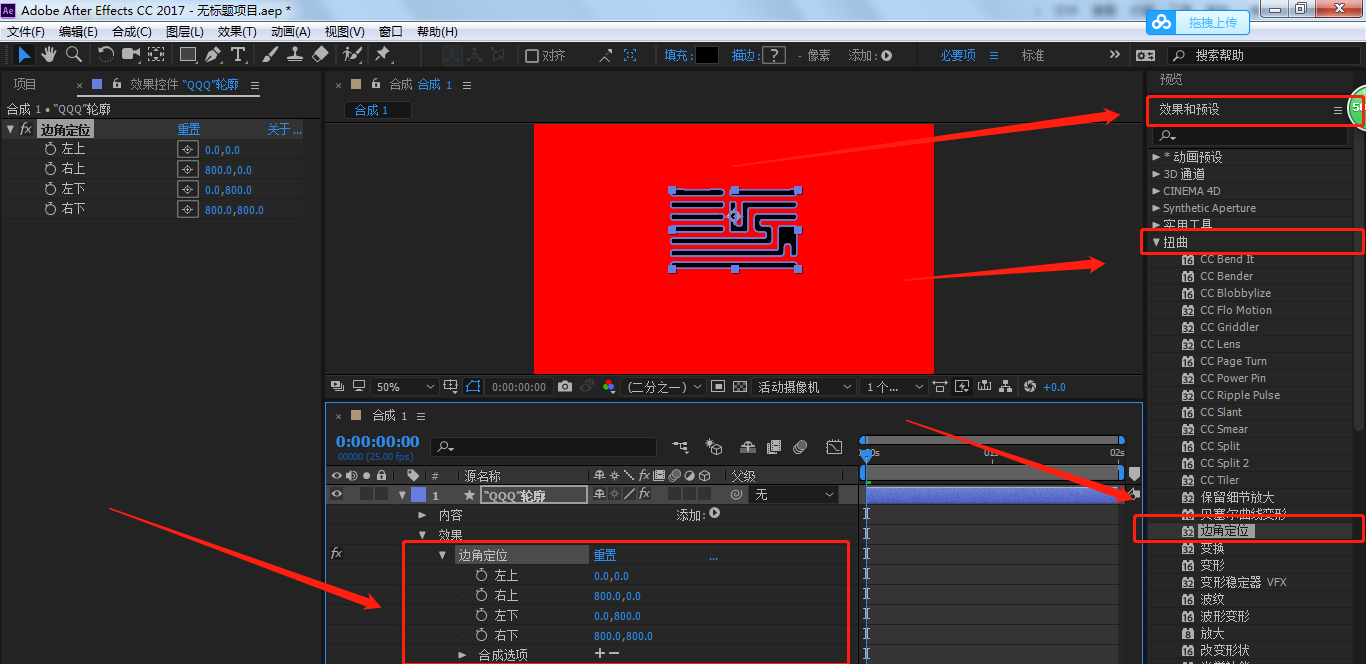Screen dimensions: 1366x664
Task: Open the composition flowchart icon in viewer
Action: click(1008, 387)
